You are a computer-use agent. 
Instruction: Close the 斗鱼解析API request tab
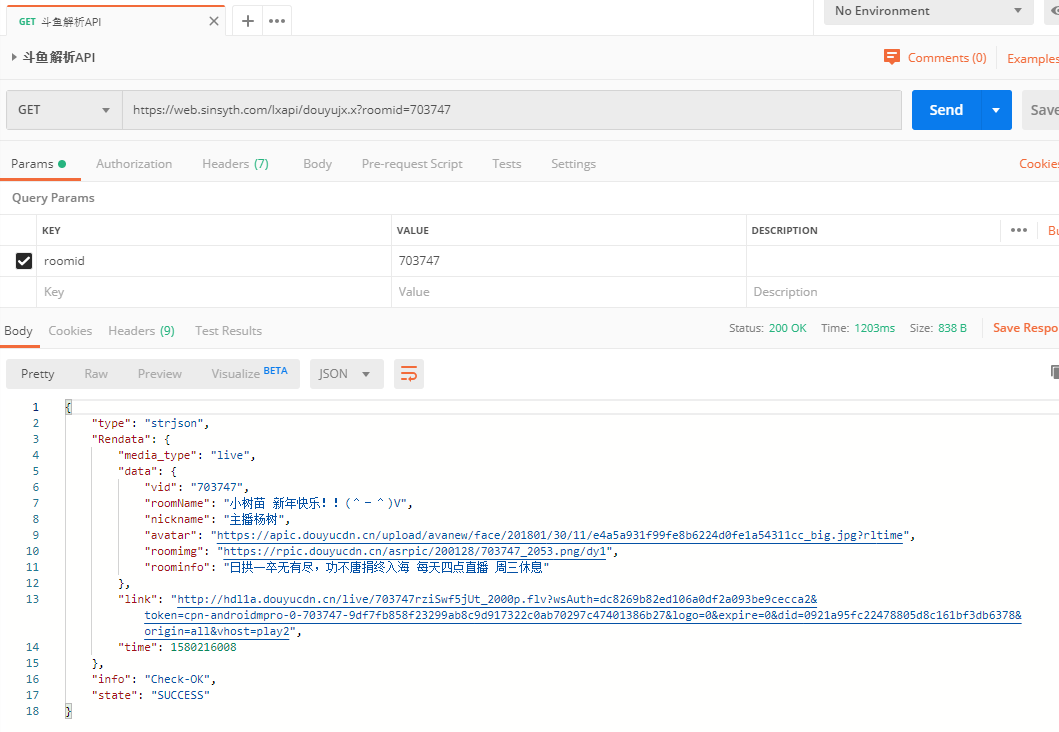pos(214,21)
